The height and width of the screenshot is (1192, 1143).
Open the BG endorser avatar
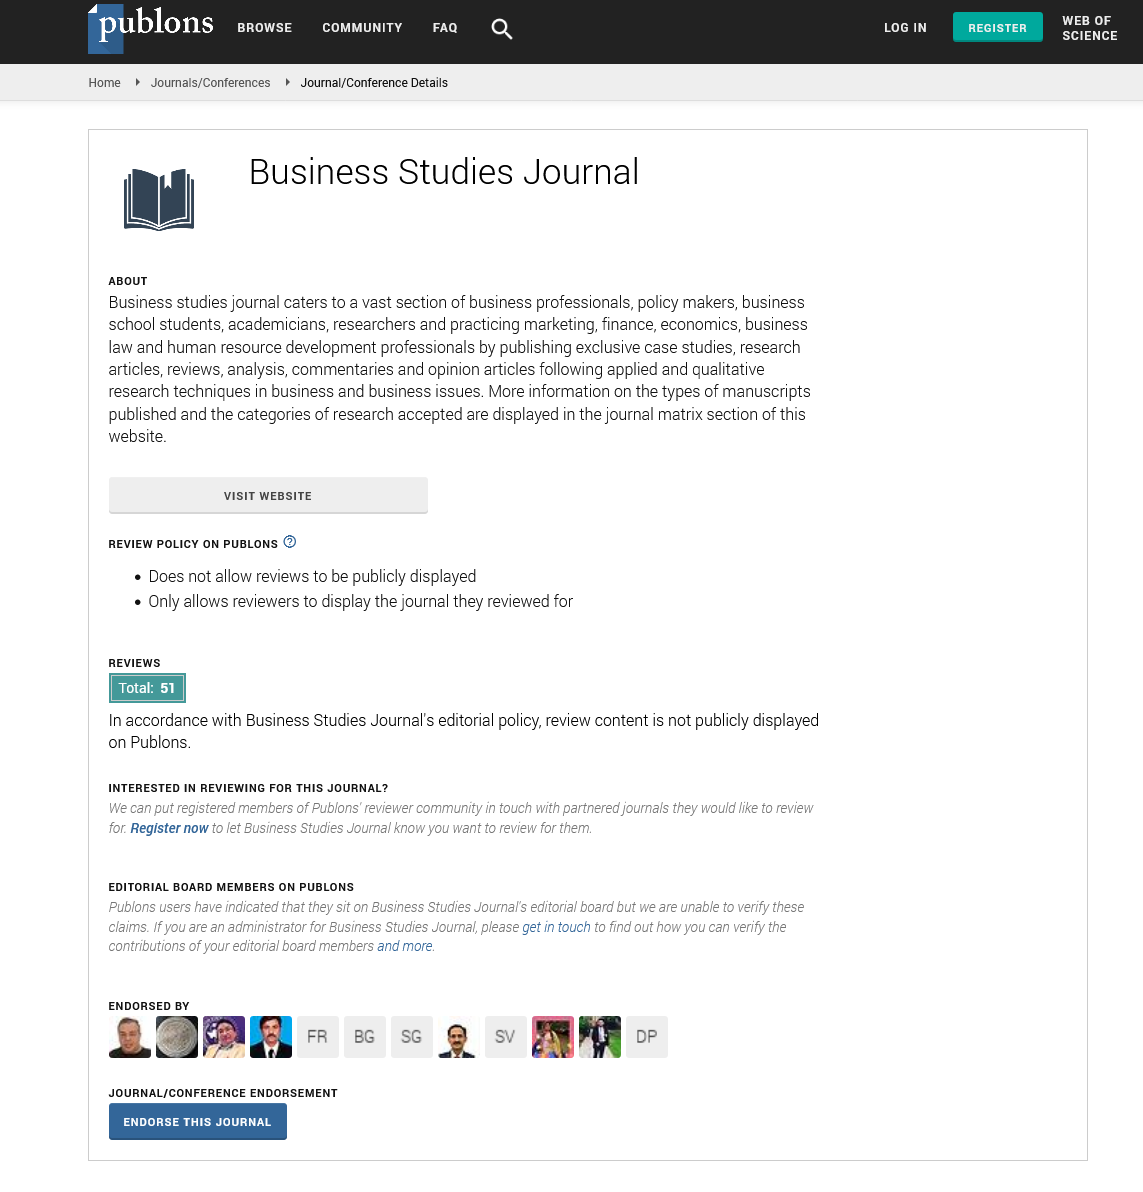coord(365,1037)
